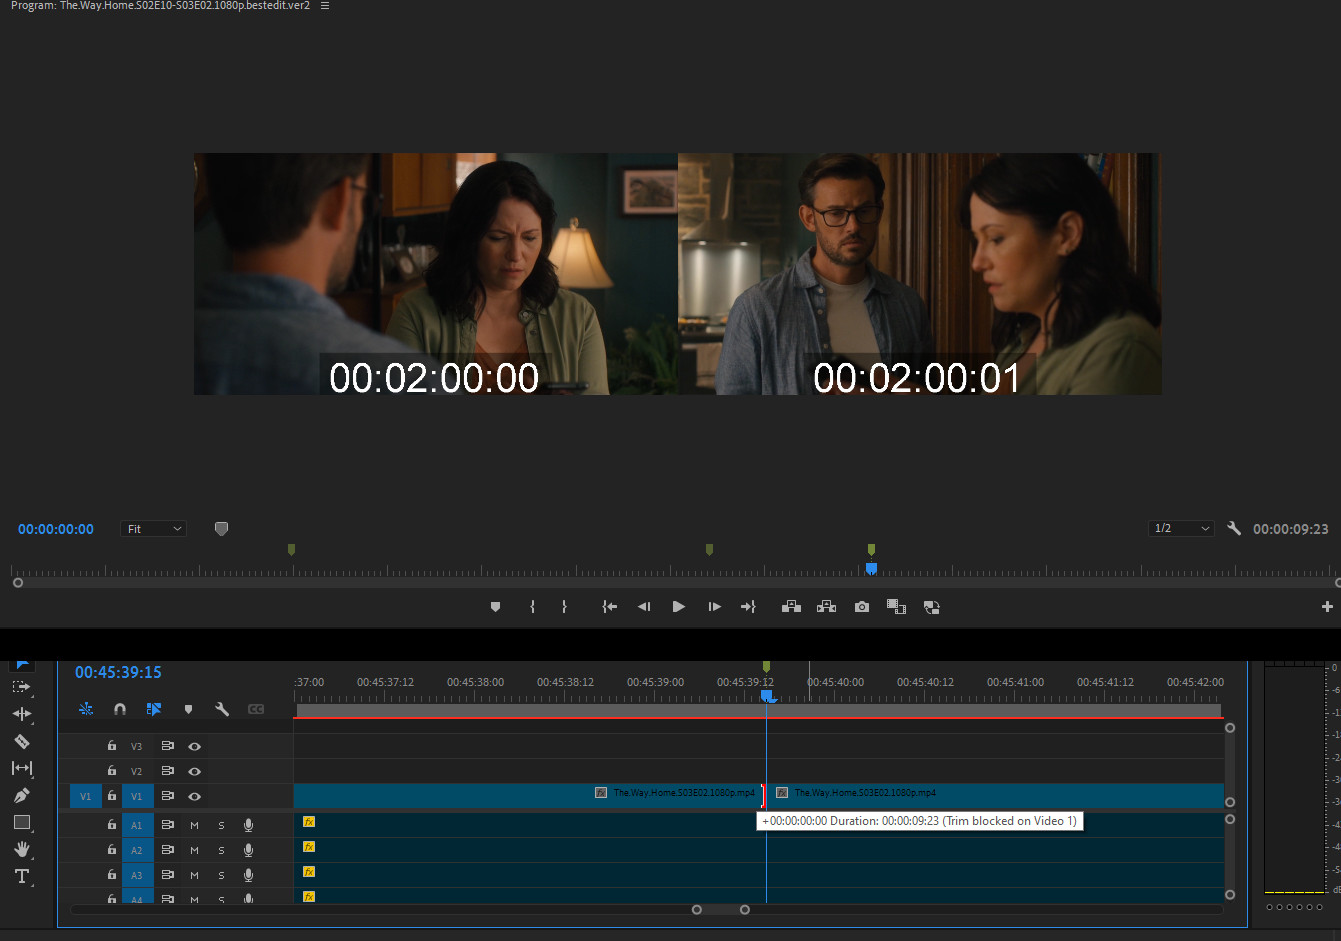Click the marker icon beside Fit dropdown
The image size is (1341, 941).
pyautogui.click(x=221, y=529)
